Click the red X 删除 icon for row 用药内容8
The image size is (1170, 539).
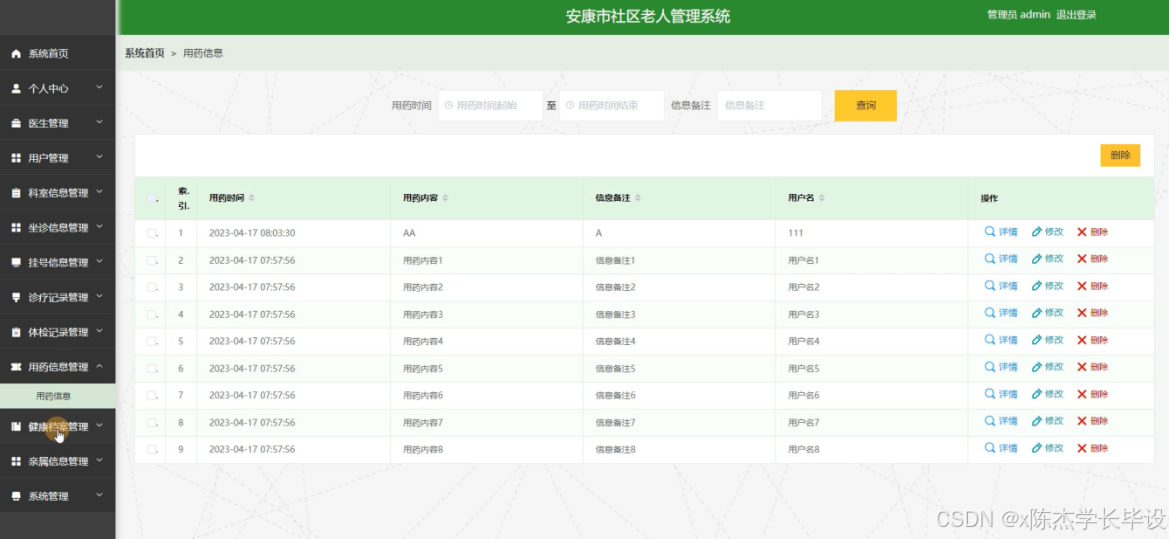click(1082, 449)
